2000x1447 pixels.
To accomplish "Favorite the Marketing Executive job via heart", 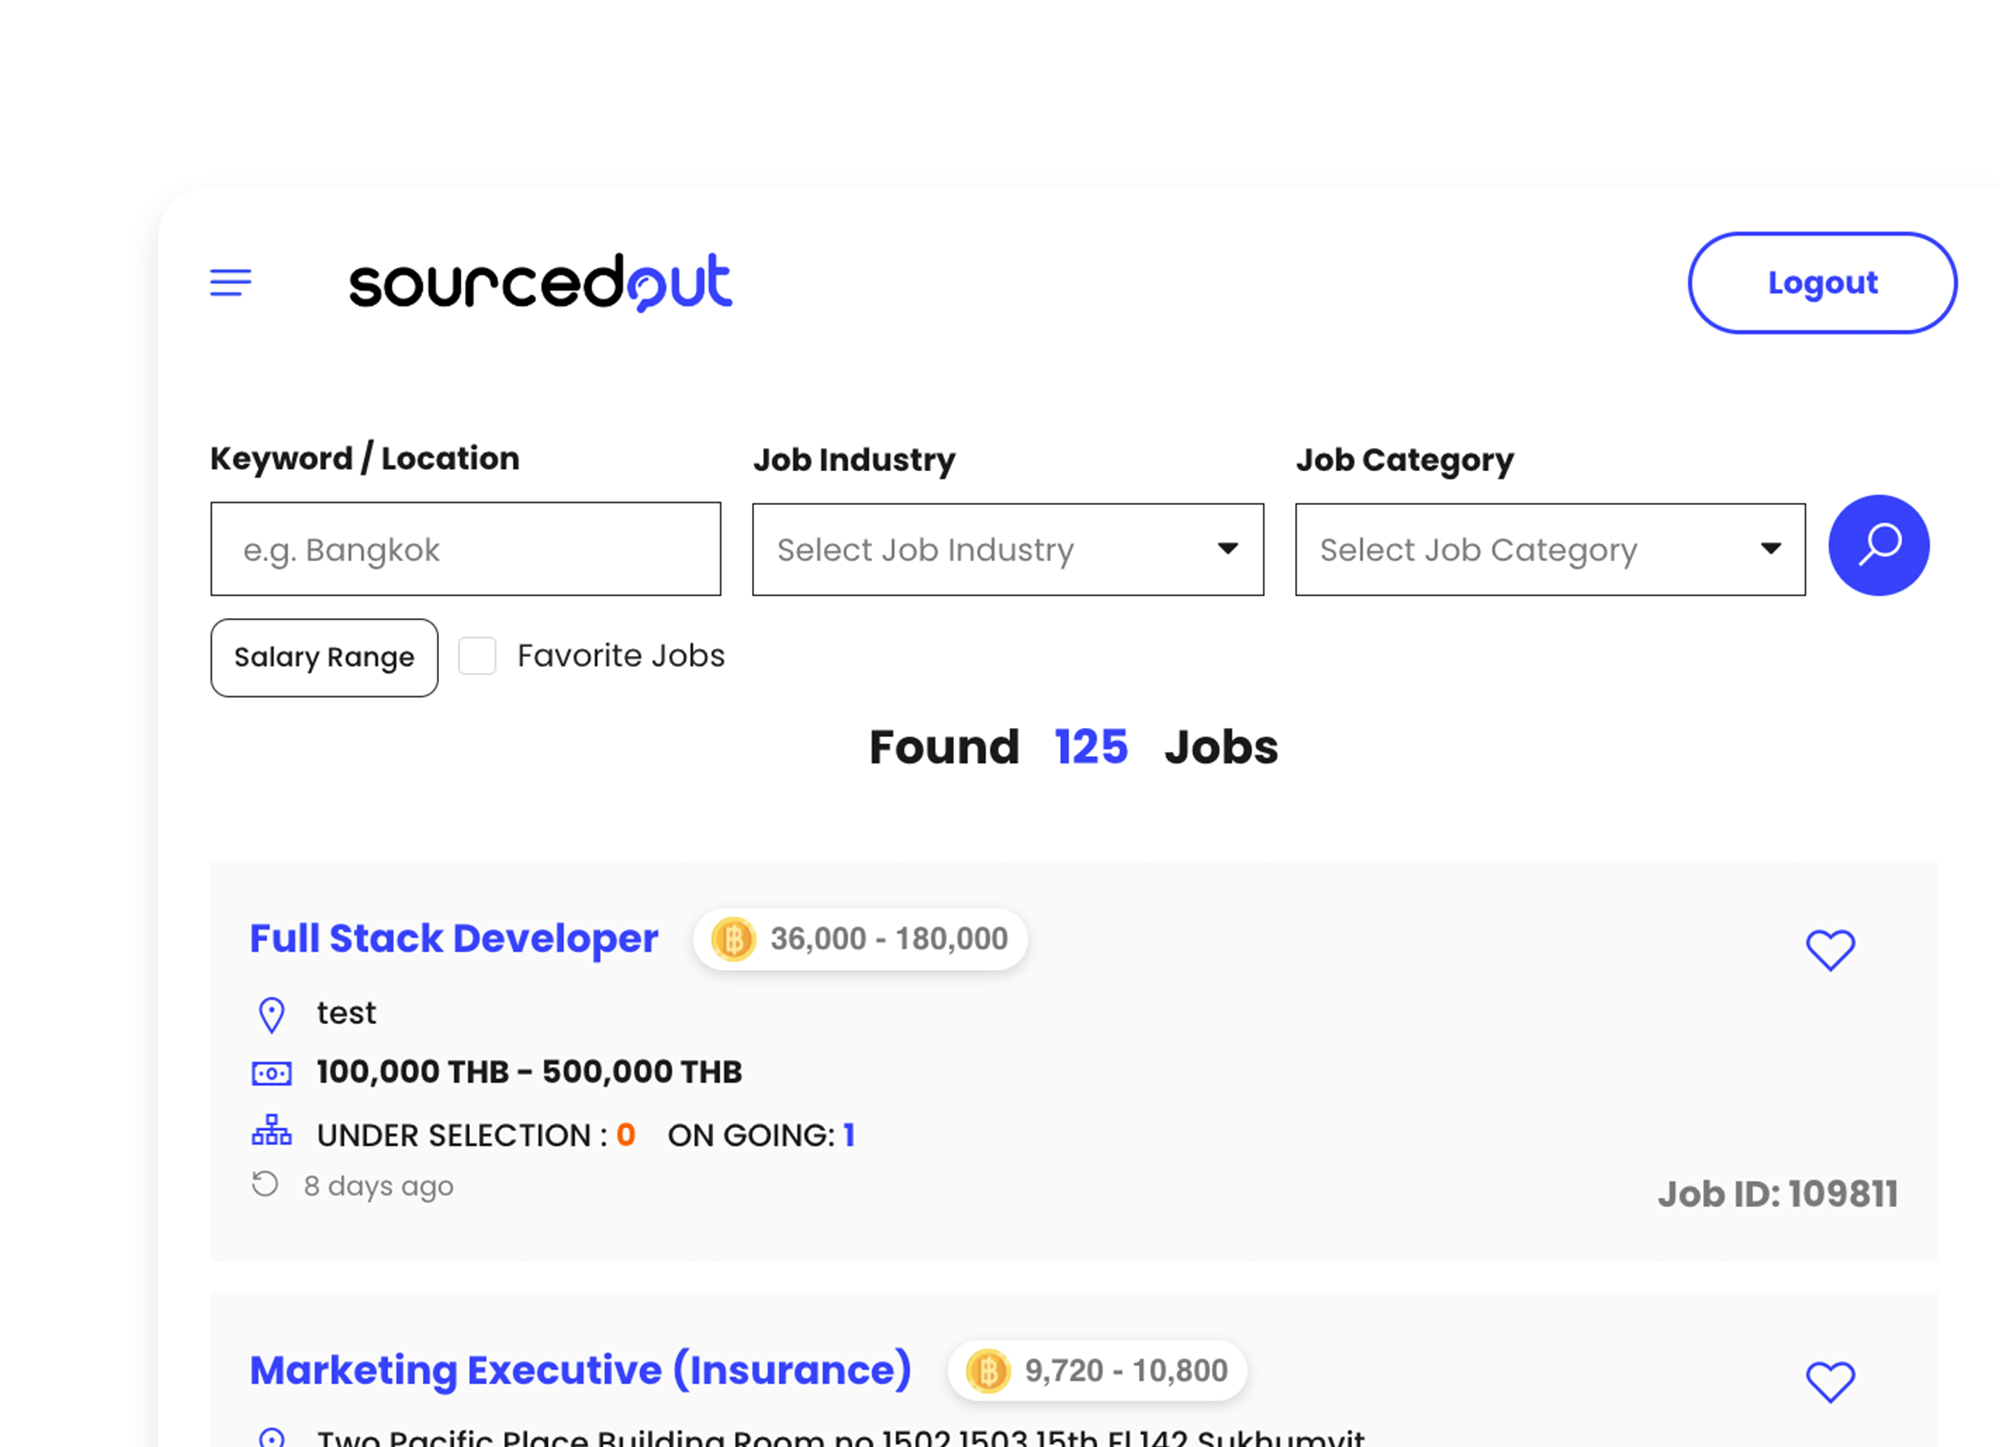I will coord(1831,1383).
